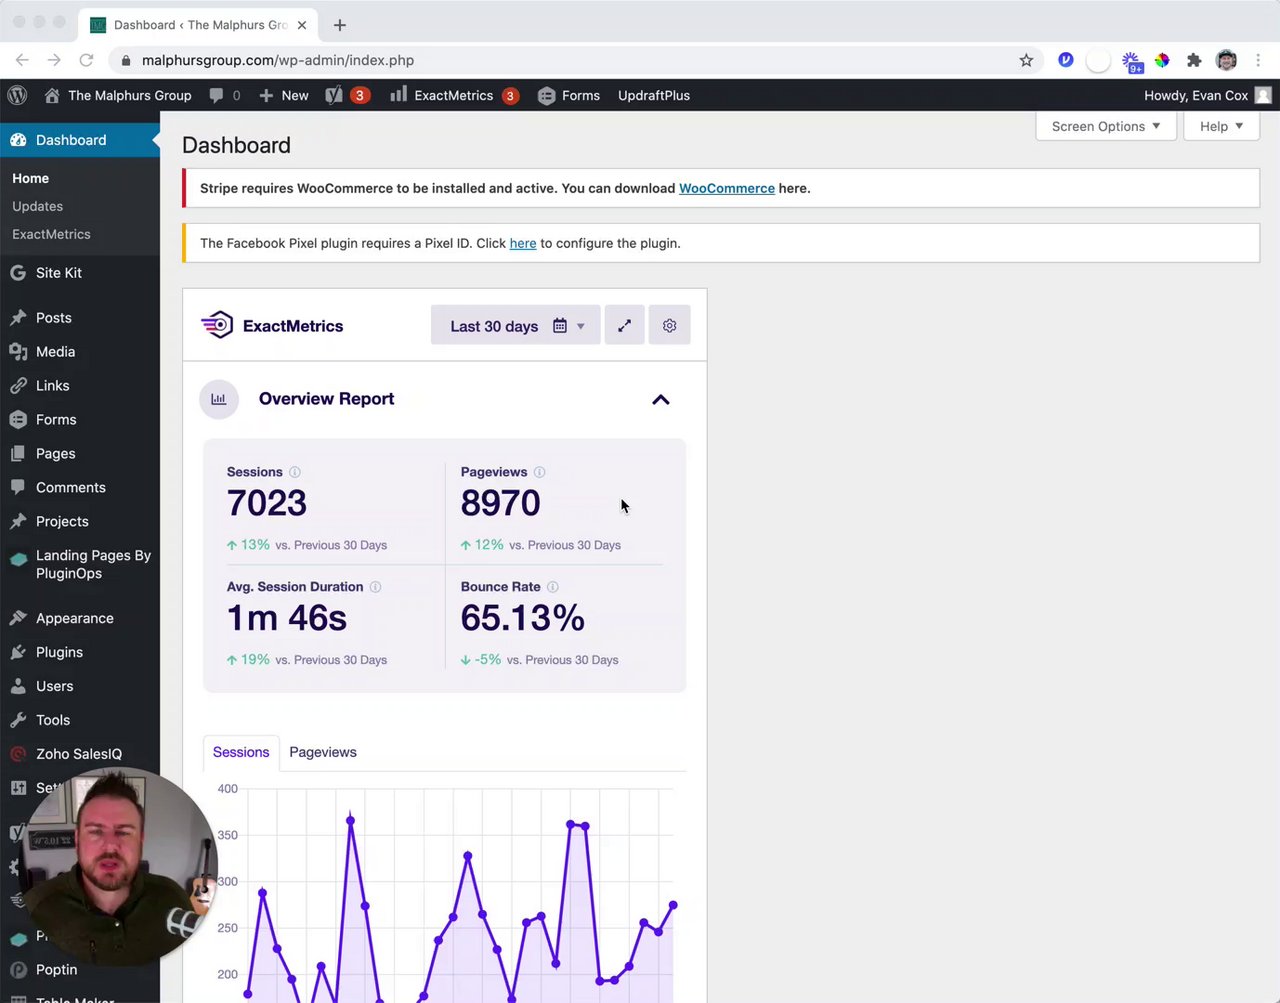Screen dimensions: 1280x1003
Task: Click the address bar URL field
Action: [575, 60]
